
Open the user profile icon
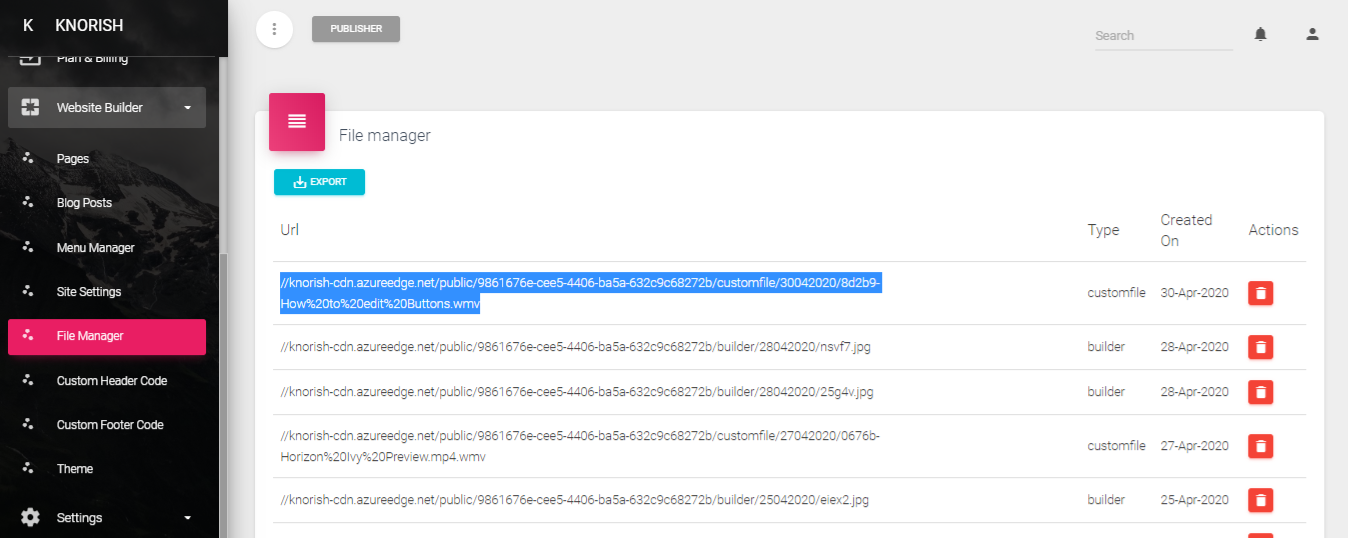[1313, 34]
